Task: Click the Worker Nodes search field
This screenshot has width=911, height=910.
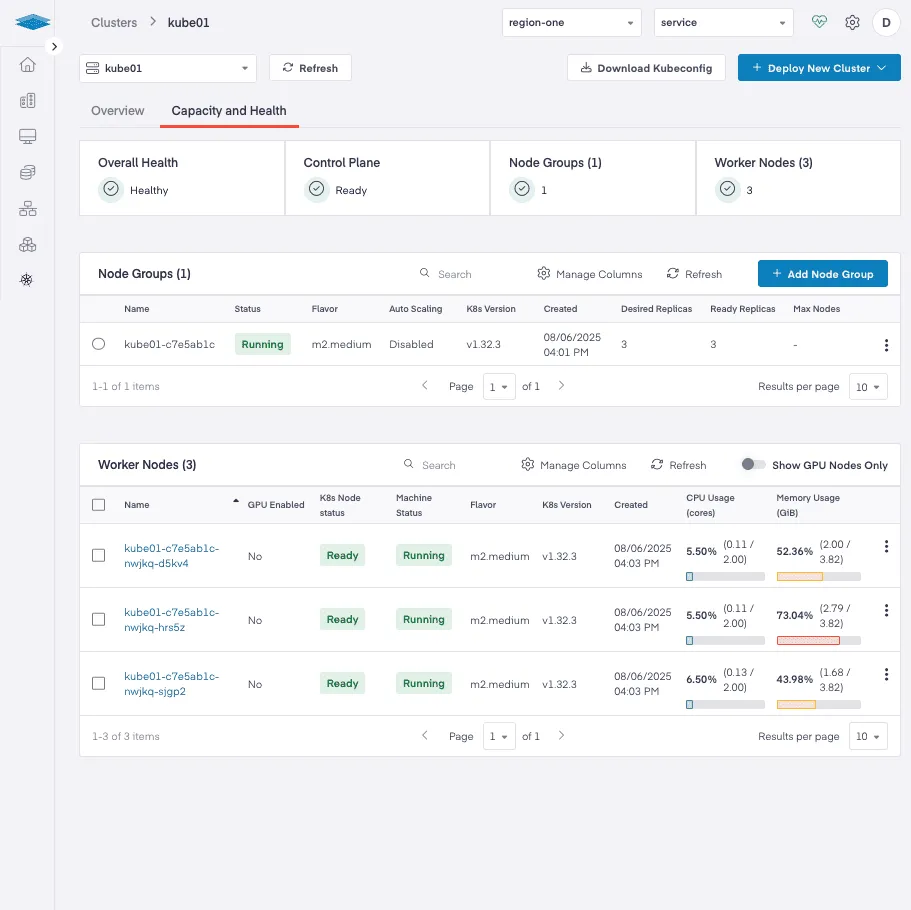Action: click(x=439, y=465)
